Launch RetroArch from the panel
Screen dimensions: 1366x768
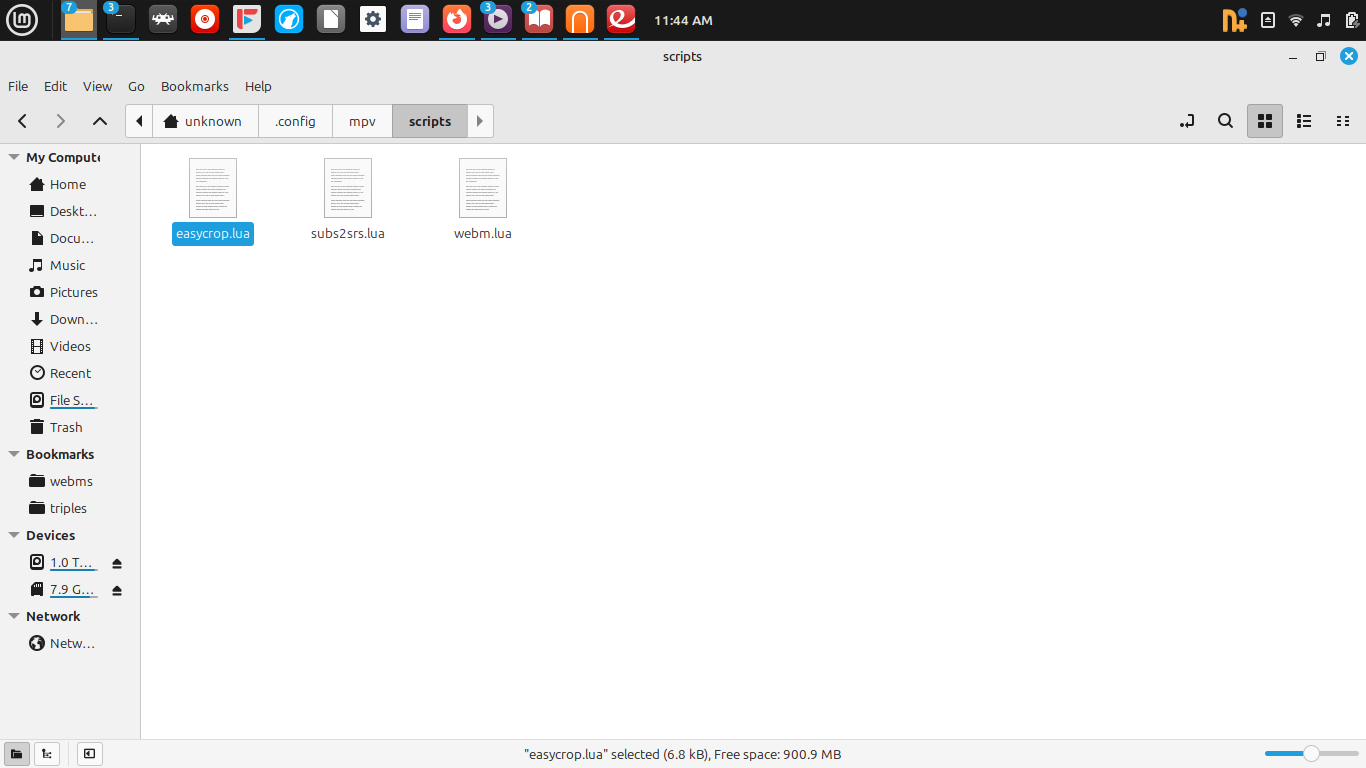pos(163,20)
